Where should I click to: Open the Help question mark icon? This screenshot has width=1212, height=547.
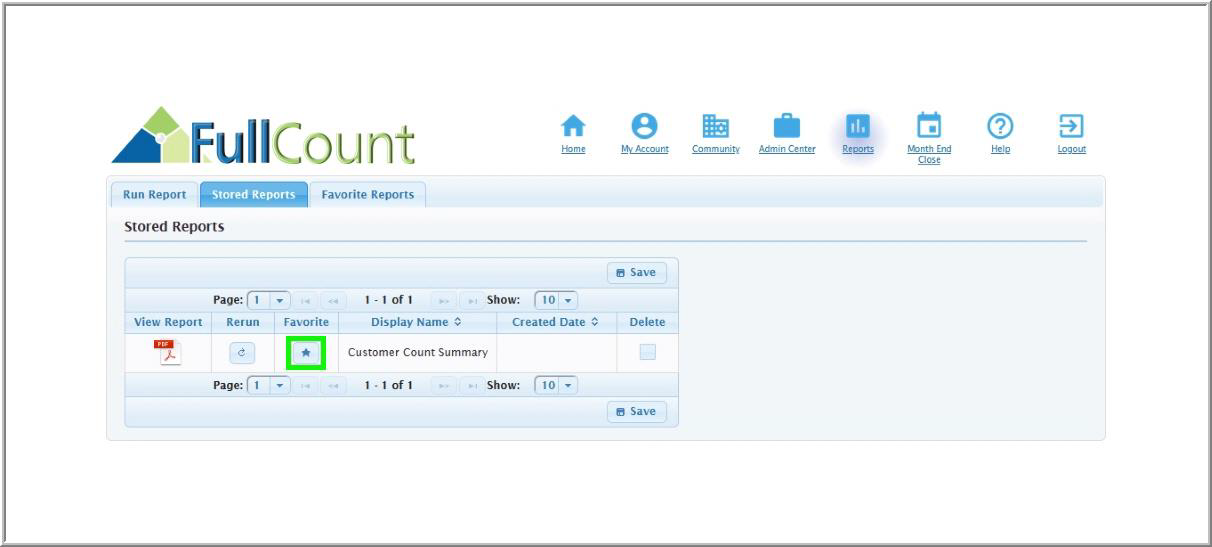tap(1000, 127)
